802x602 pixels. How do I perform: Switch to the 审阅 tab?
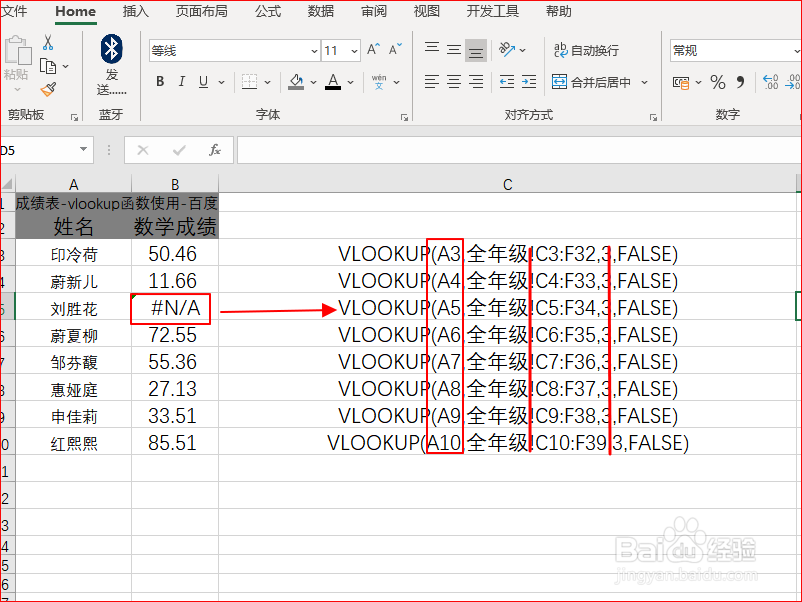(374, 11)
